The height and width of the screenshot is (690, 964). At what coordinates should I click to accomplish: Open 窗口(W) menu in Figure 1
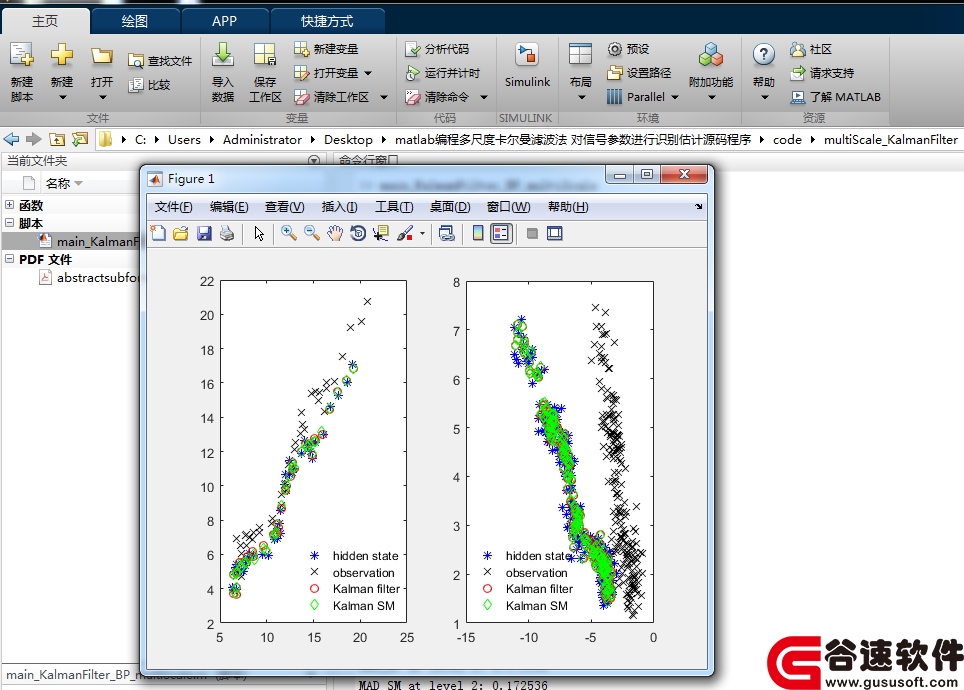tap(508, 207)
